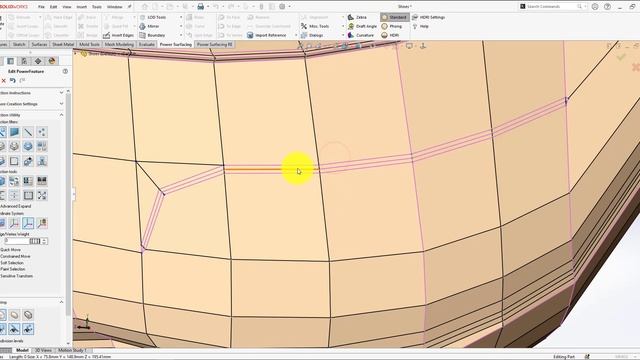The image size is (640, 360).
Task: Click the highlighted coordinate system axes icon
Action: (x=28, y=223)
